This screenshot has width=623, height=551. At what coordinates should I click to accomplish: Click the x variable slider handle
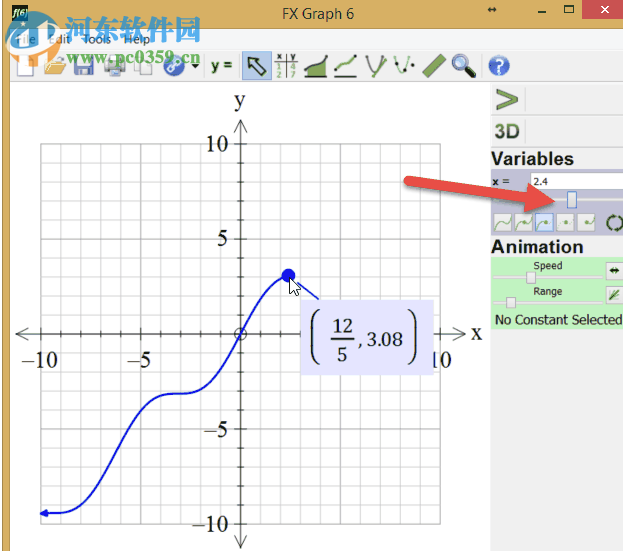pyautogui.click(x=571, y=200)
